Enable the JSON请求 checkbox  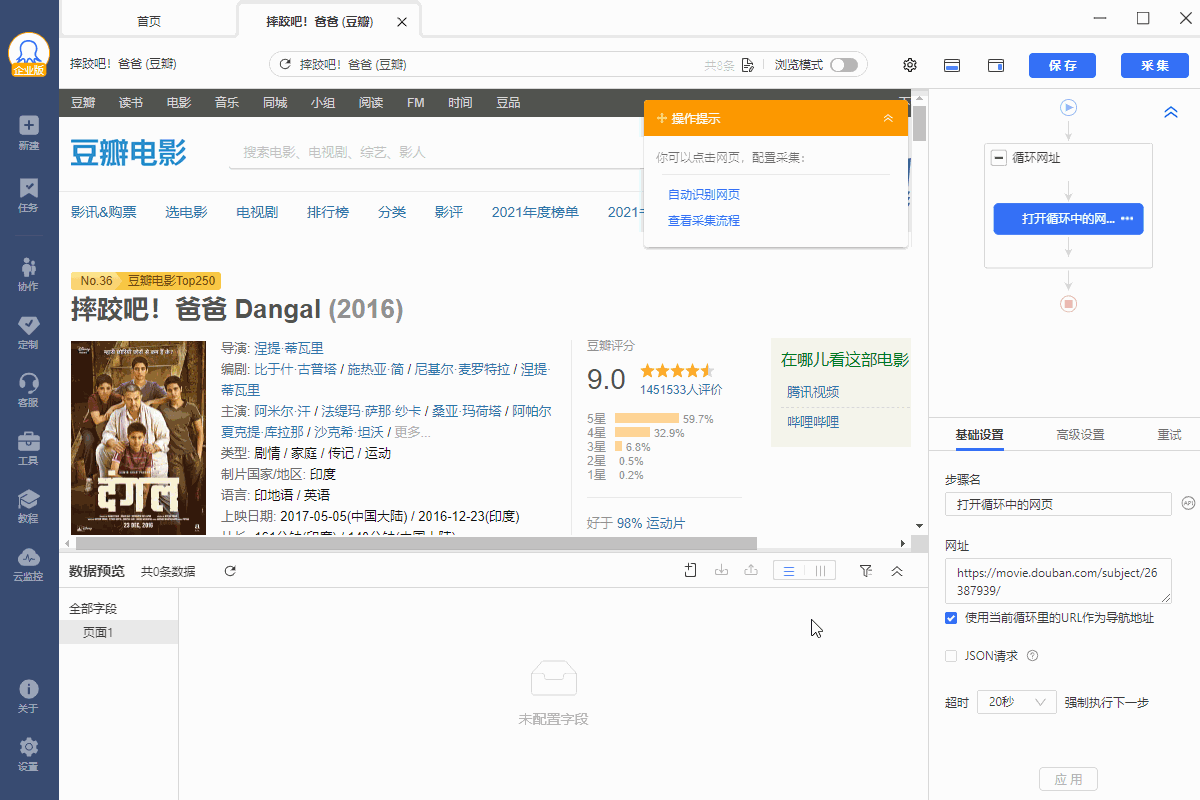click(951, 656)
